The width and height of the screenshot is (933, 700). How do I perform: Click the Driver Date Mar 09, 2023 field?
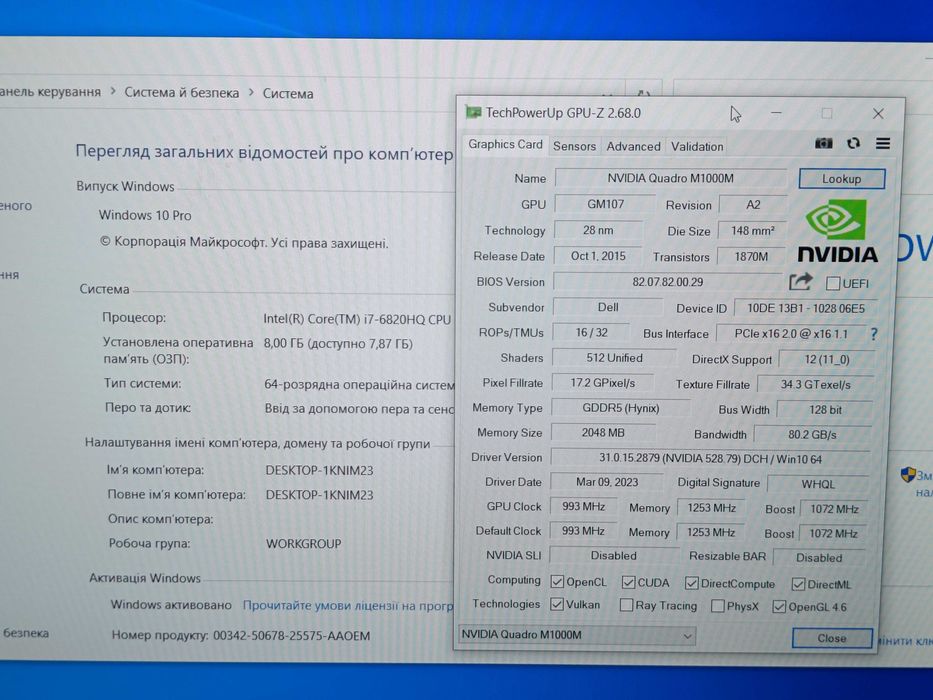(x=606, y=482)
